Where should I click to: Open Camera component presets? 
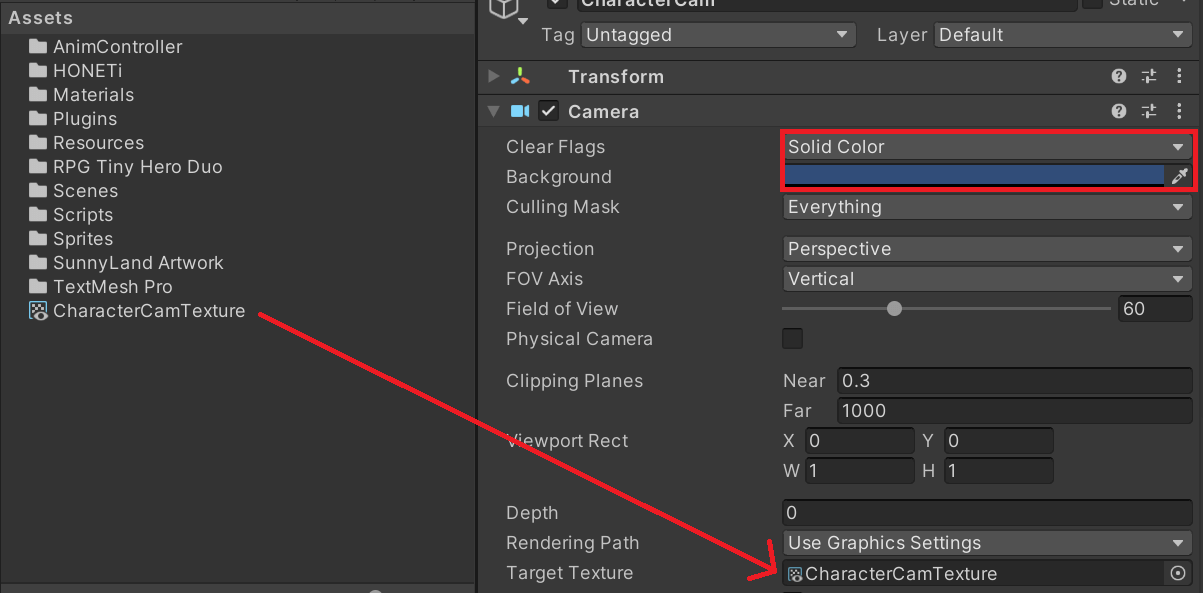(1148, 111)
